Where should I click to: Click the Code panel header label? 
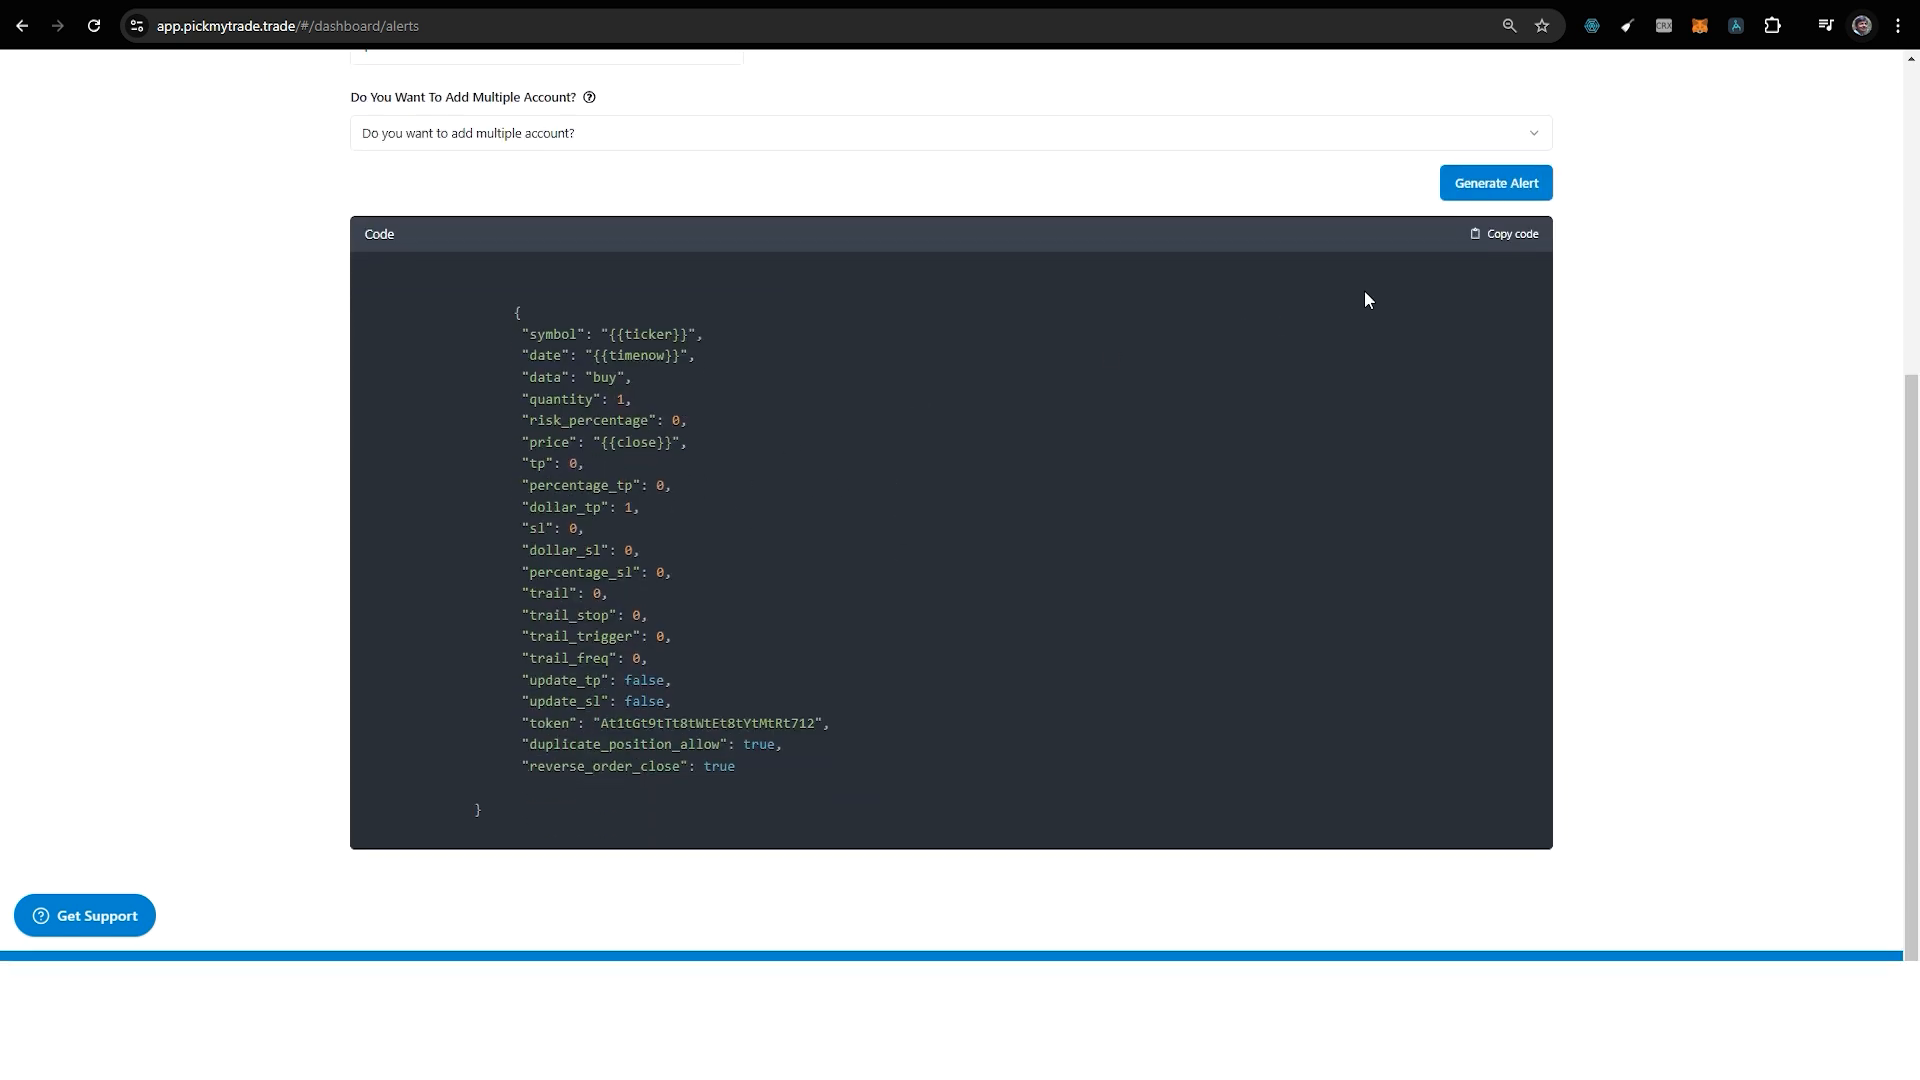point(379,234)
